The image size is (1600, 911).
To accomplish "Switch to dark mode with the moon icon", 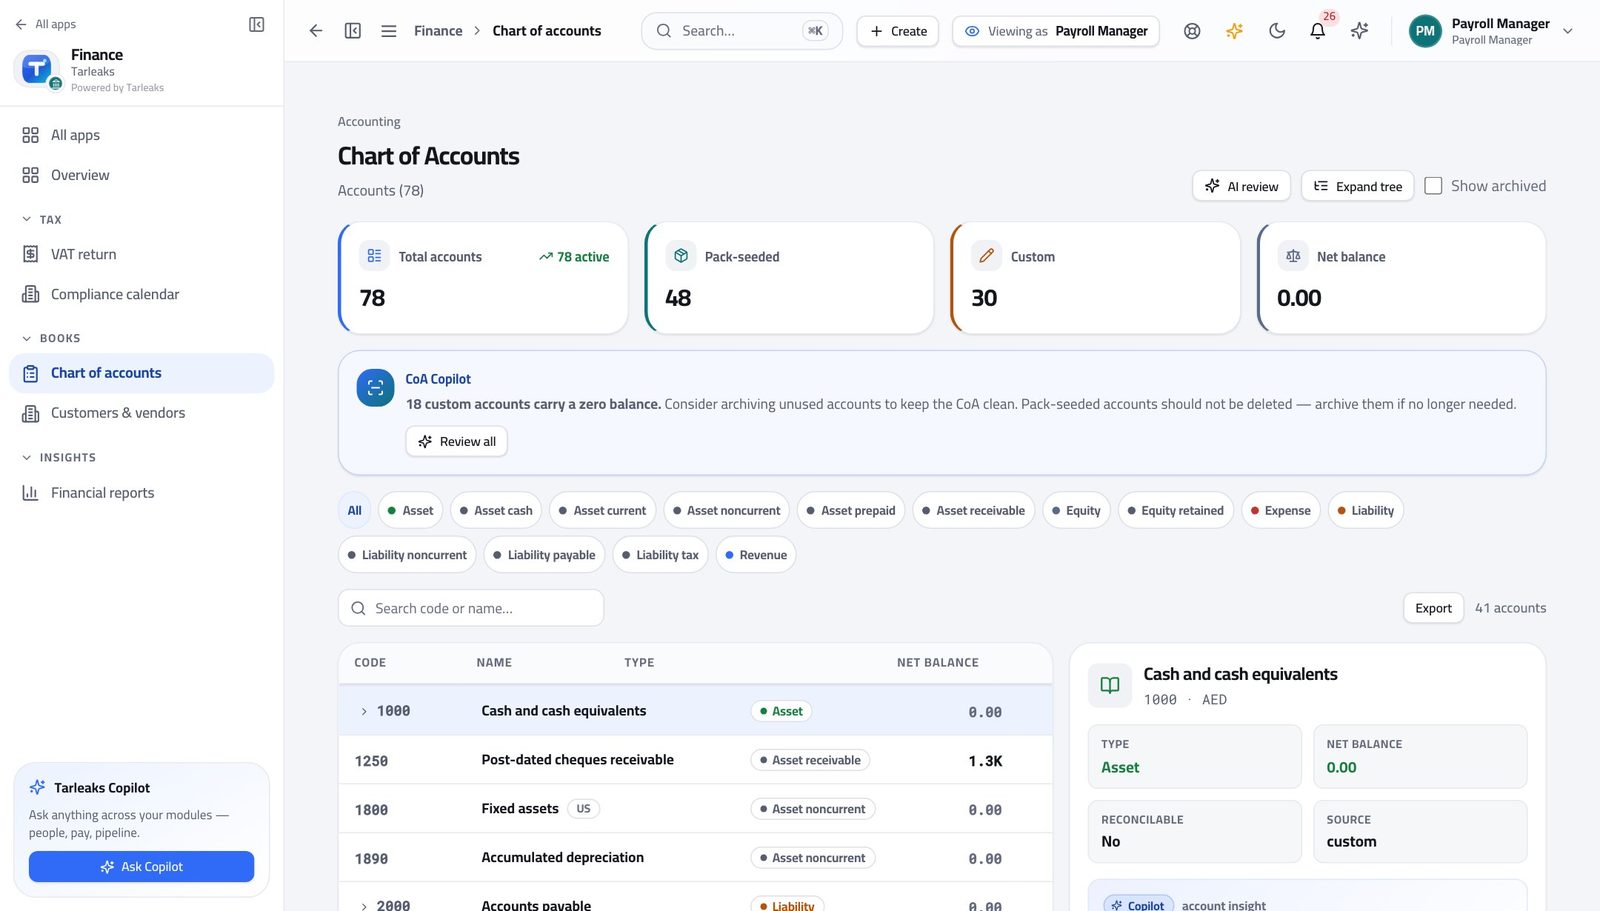I will (x=1277, y=31).
